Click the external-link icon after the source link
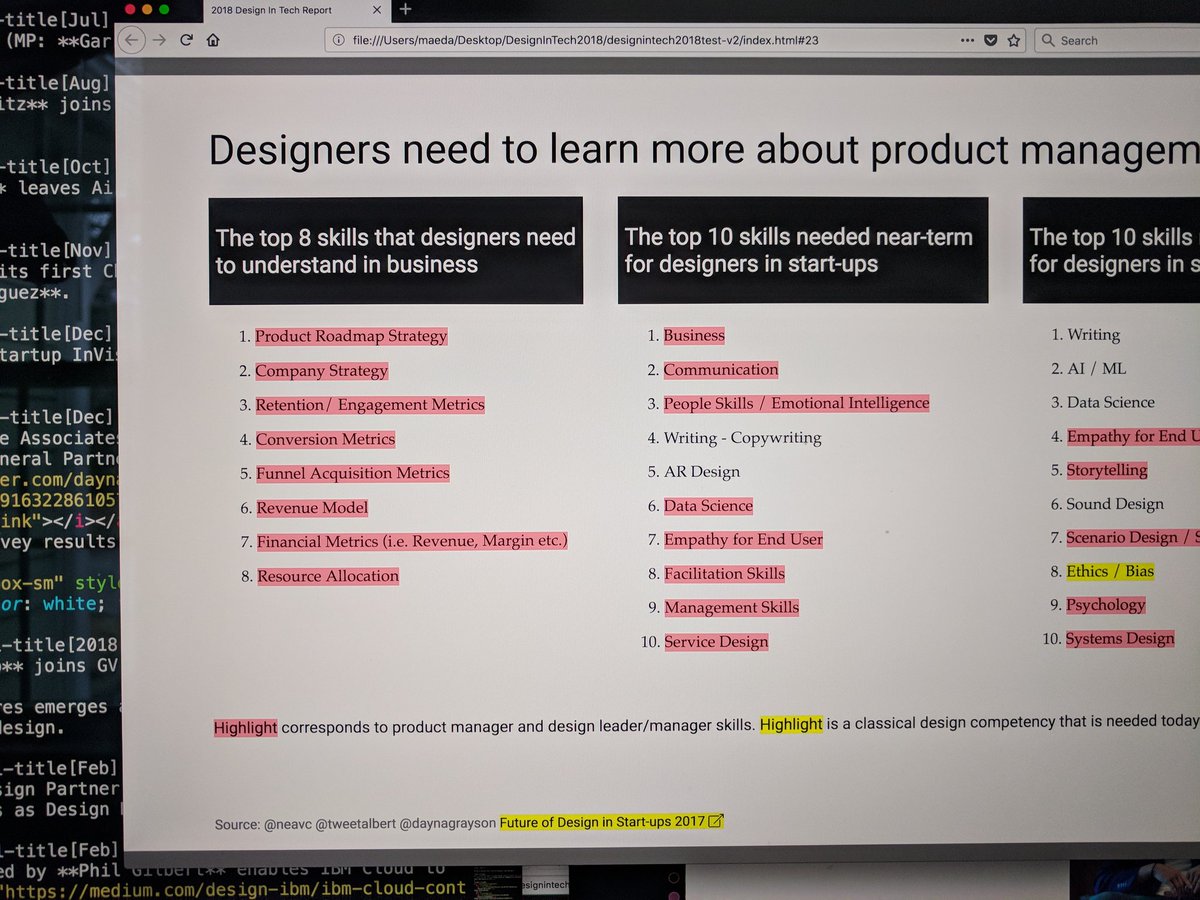The height and width of the screenshot is (900, 1200). pos(714,820)
